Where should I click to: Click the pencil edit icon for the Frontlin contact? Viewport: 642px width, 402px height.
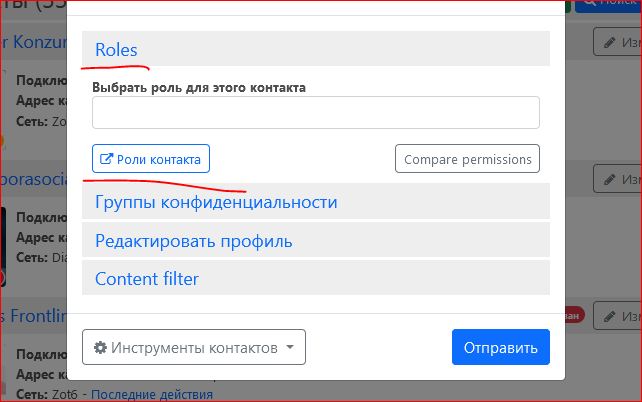tap(610, 317)
